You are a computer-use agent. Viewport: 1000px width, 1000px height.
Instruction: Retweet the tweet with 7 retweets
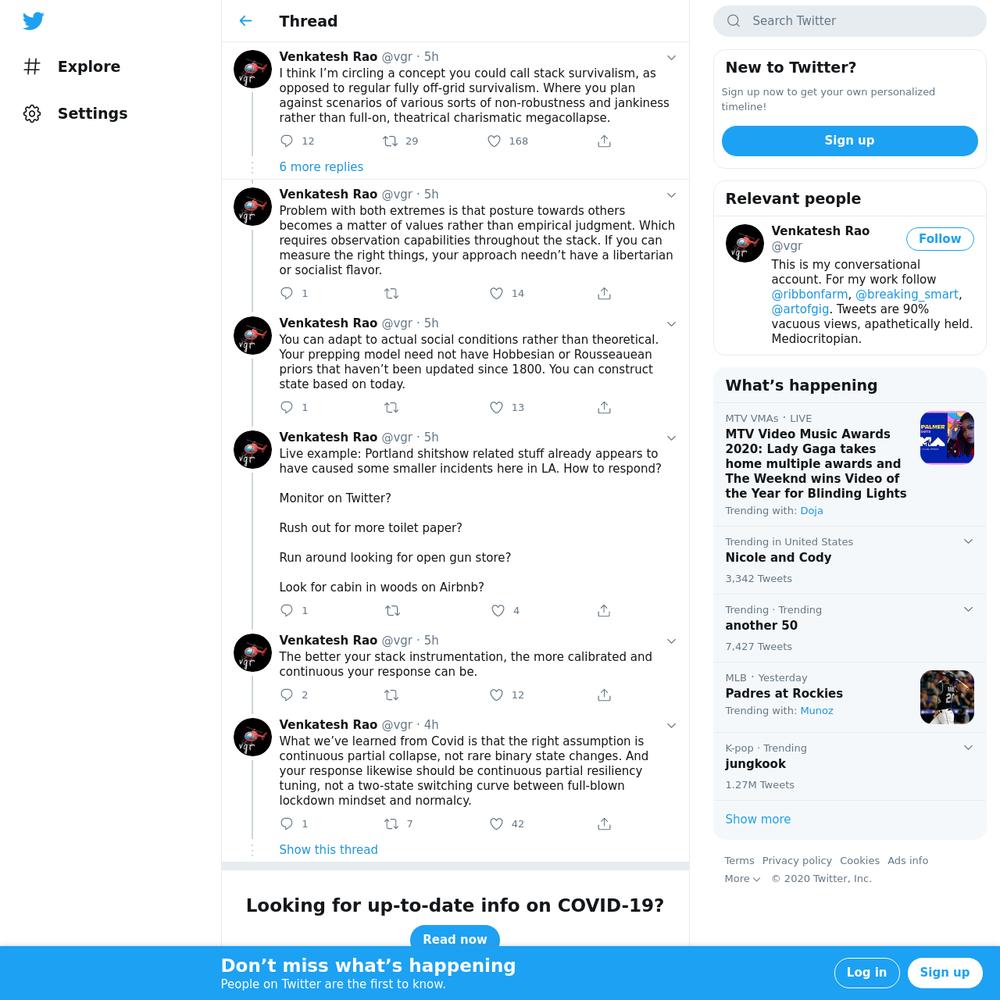(391, 824)
